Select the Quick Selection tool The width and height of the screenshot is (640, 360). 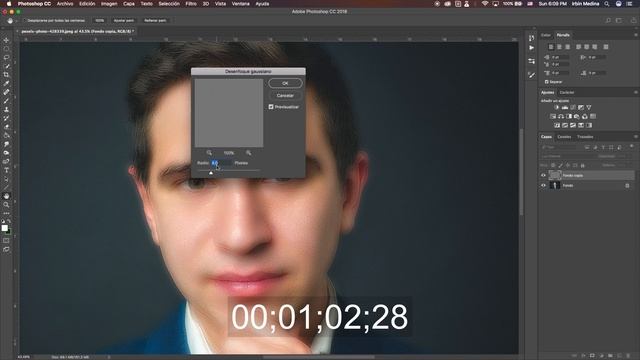pos(6,66)
